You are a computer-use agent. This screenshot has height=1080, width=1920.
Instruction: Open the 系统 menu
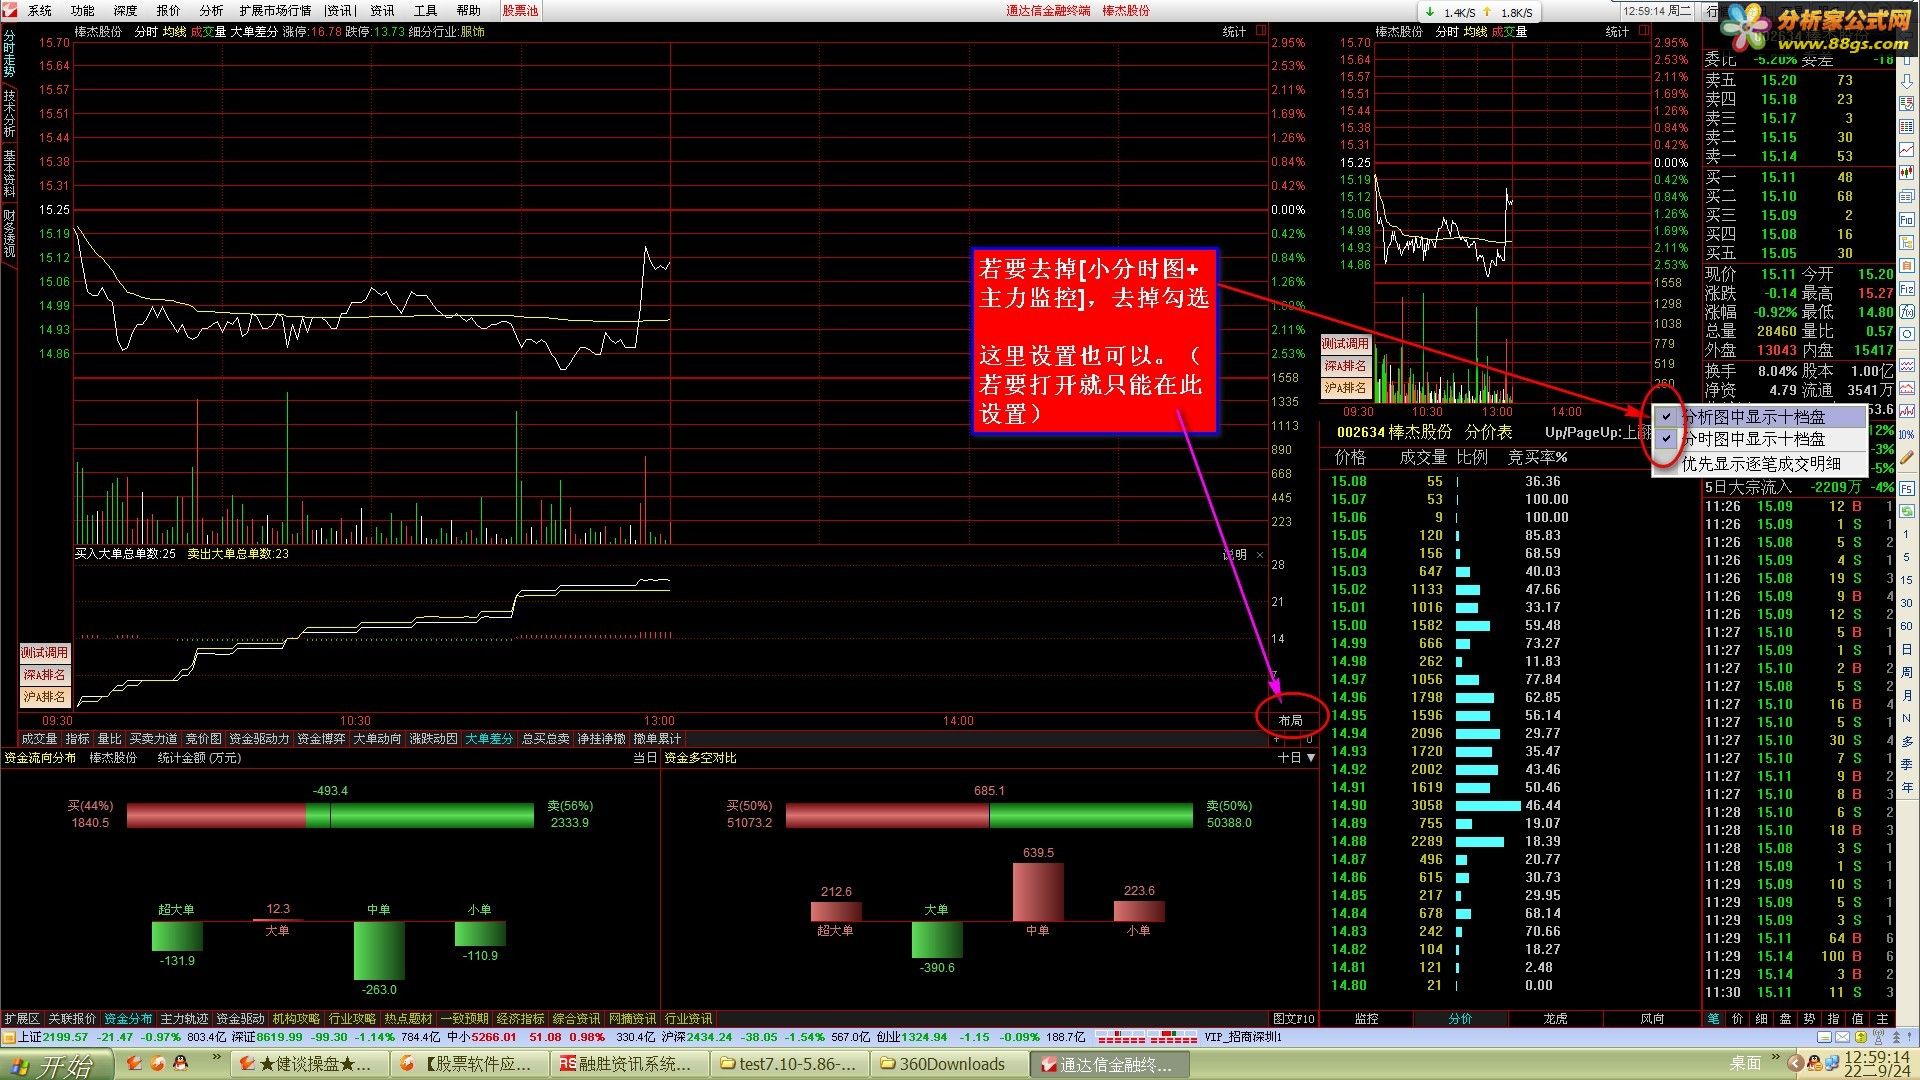(40, 11)
